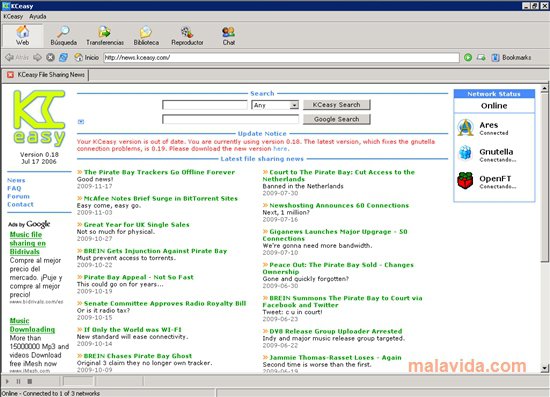Click the browser stop loading icon
The height and width of the screenshot is (397, 550).
pyautogui.click(x=51, y=57)
